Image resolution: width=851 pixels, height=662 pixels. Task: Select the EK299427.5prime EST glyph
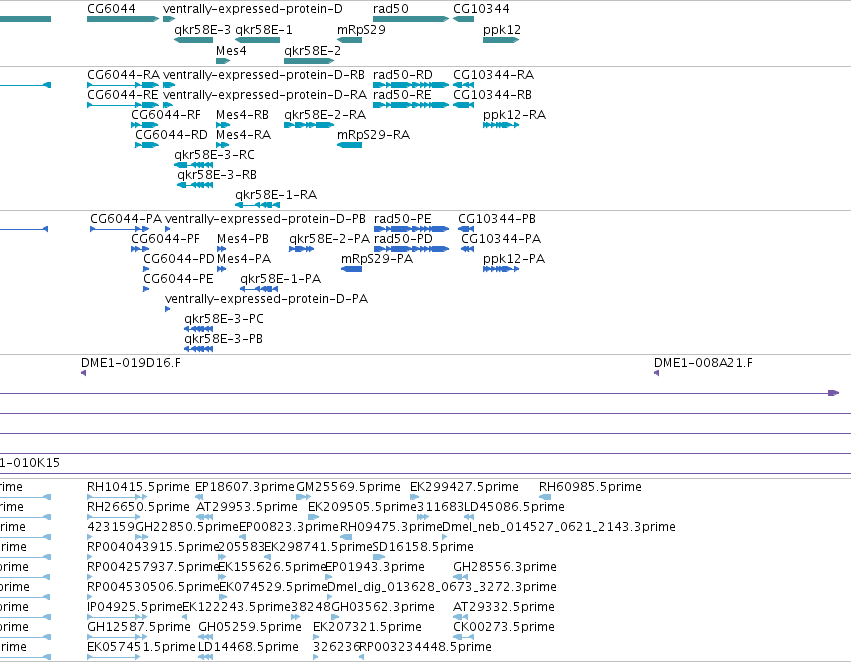pyautogui.click(x=414, y=497)
